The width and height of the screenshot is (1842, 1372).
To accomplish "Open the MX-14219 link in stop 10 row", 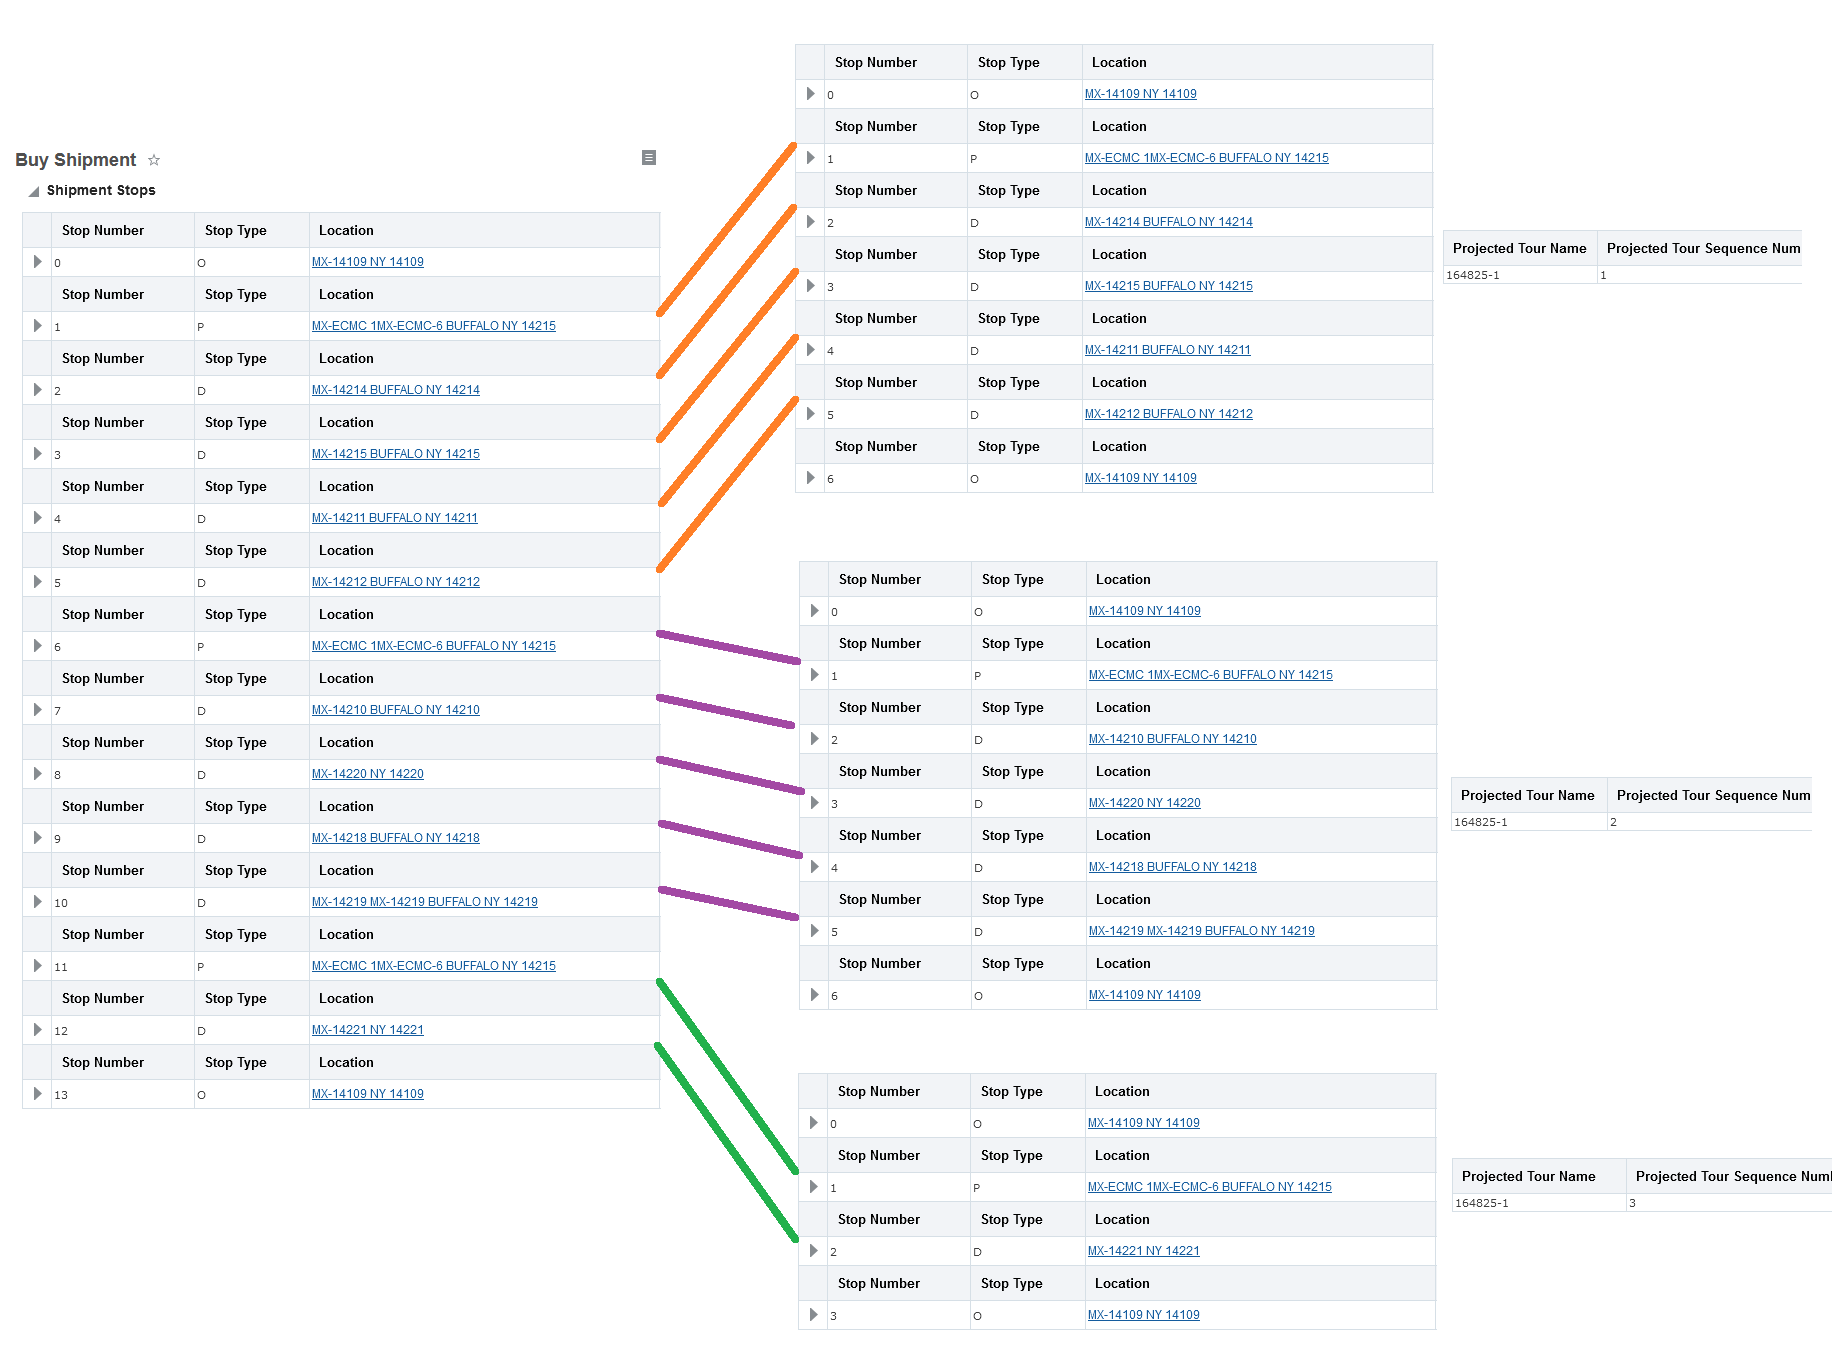I will point(424,902).
